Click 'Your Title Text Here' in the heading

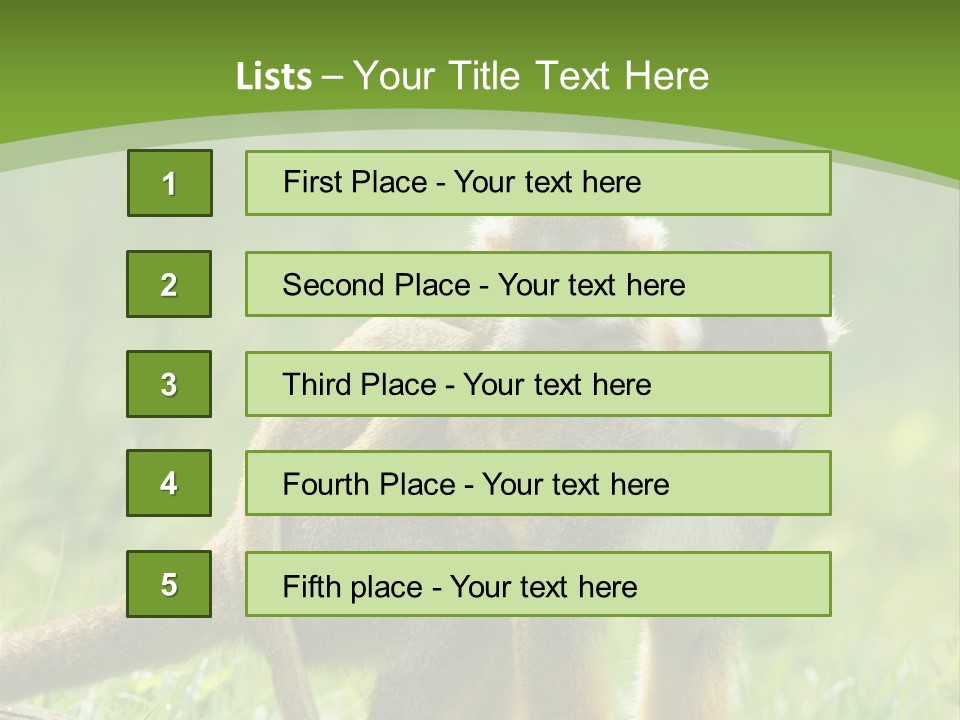click(531, 77)
